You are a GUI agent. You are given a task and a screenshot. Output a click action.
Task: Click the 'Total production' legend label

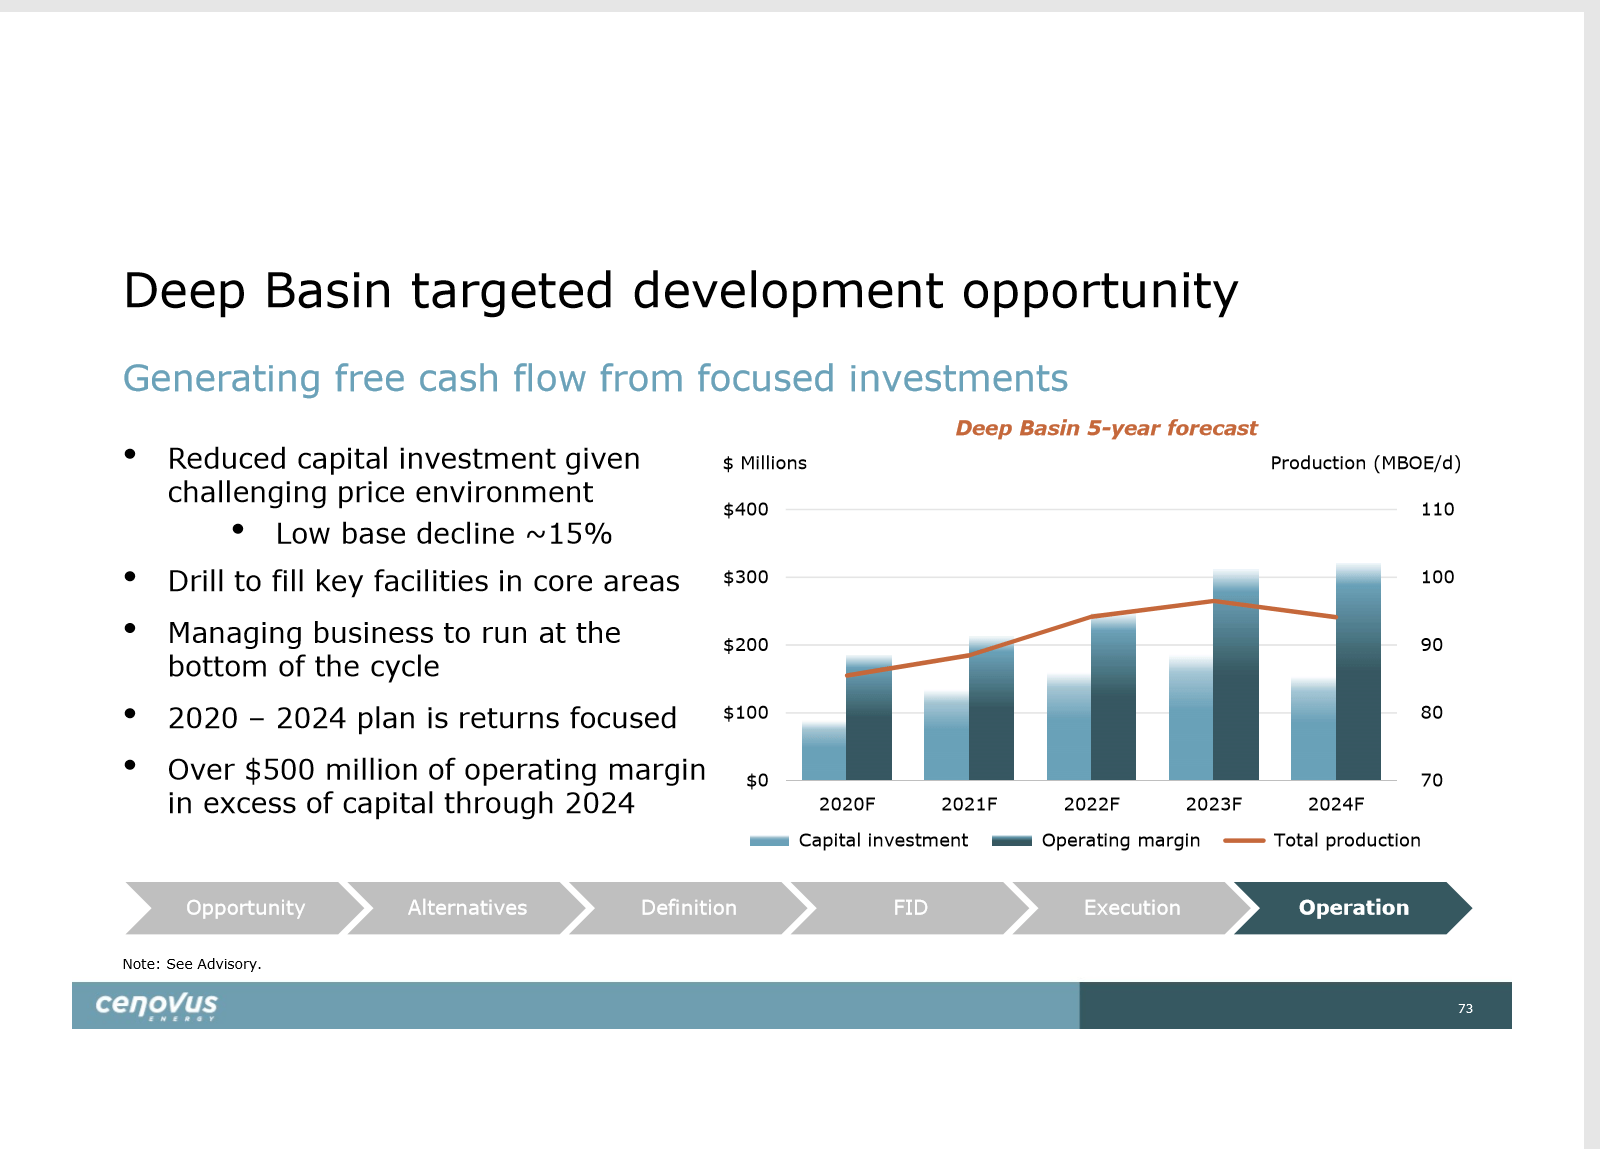1347,841
